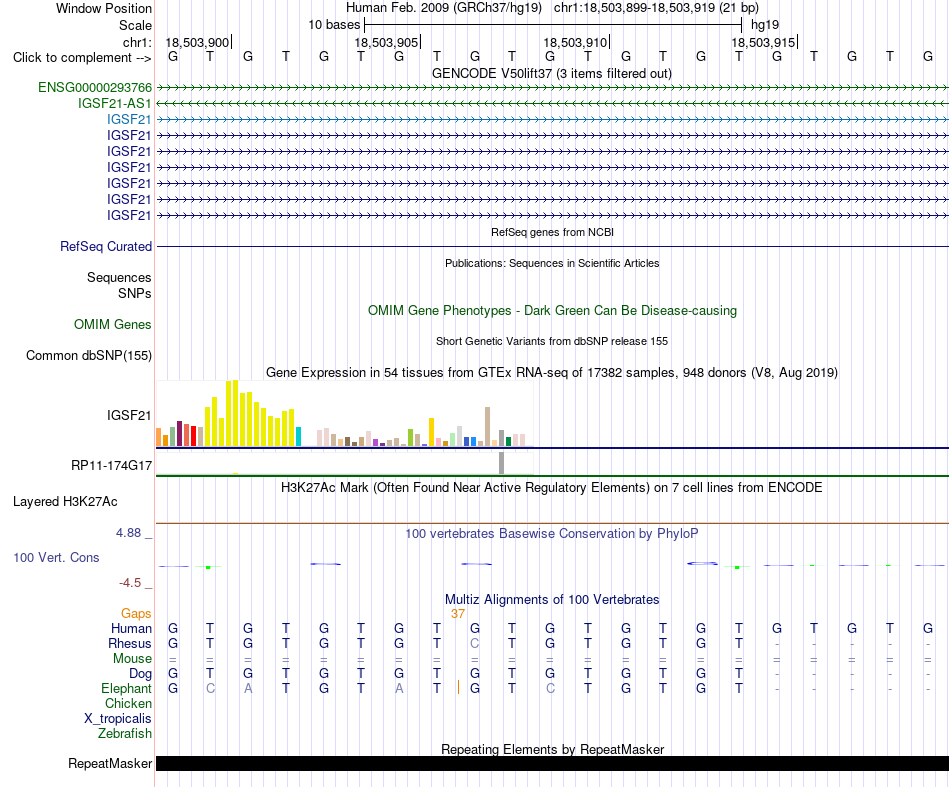Click 'Repeating Elements by RepeatMasker' title

click(x=552, y=749)
